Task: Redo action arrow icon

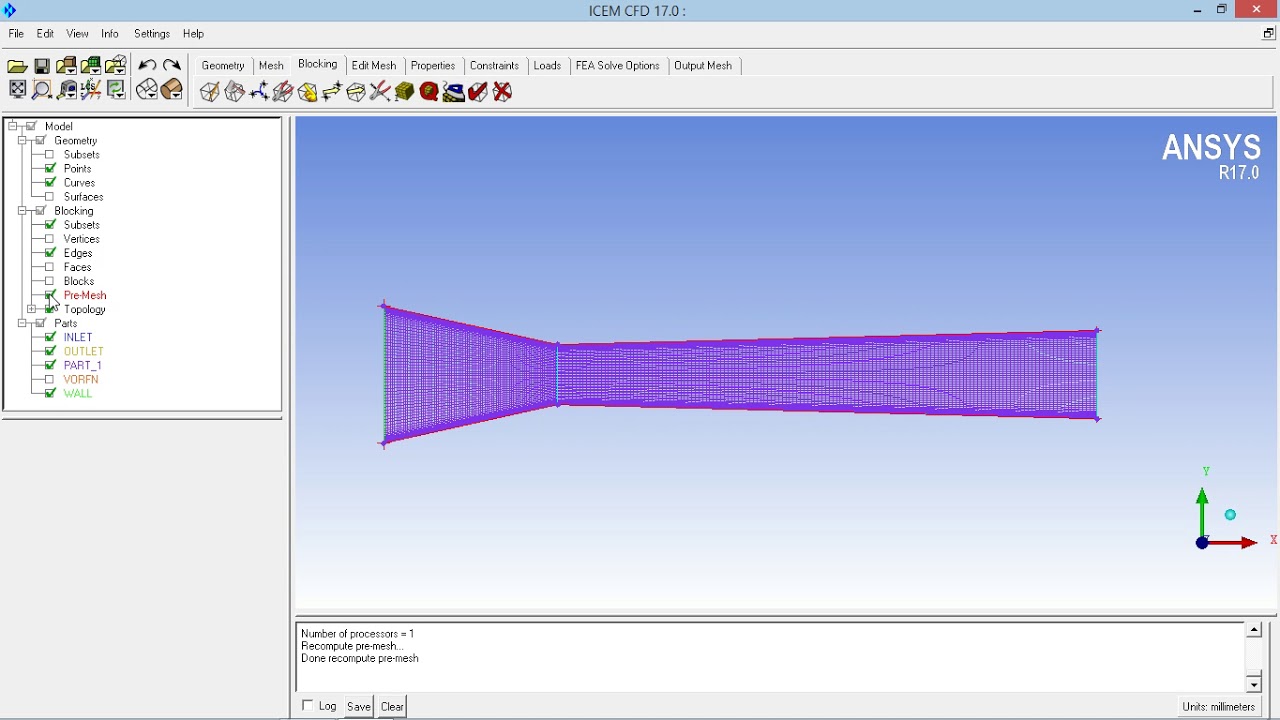Action: click(172, 66)
